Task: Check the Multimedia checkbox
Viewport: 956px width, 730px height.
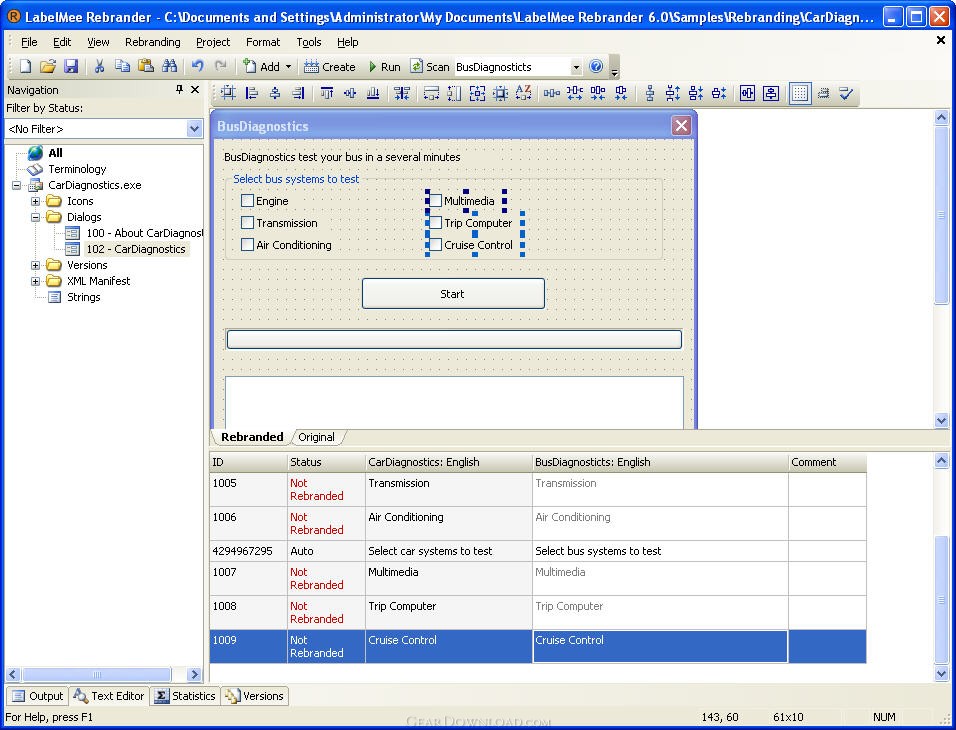Action: click(x=435, y=201)
